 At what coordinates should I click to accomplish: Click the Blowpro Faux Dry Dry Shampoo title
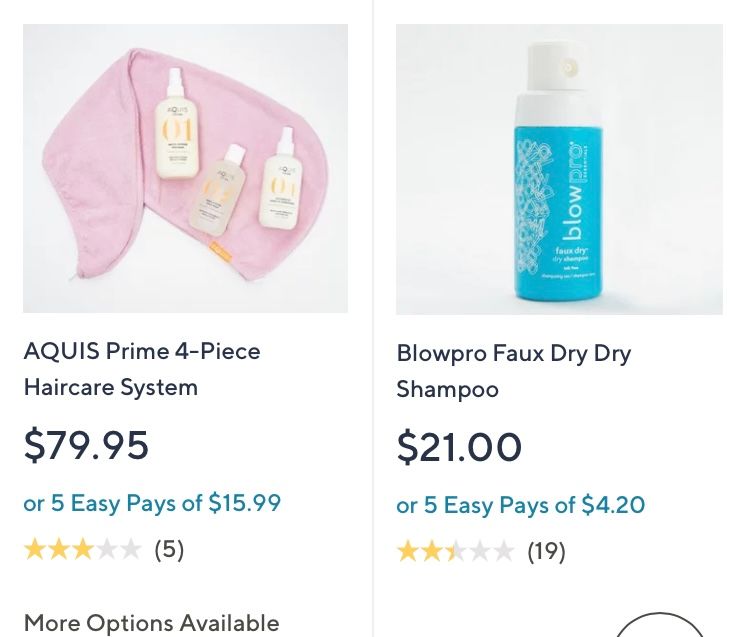pyautogui.click(x=513, y=370)
